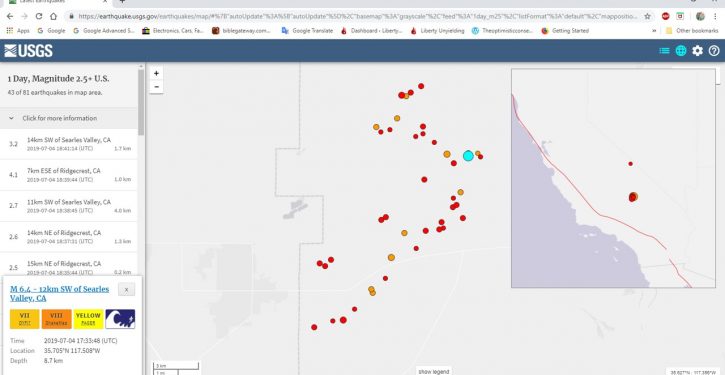Image resolution: width=725 pixels, height=375 pixels.
Task: Zoom out the map with minus button
Action: point(156,86)
